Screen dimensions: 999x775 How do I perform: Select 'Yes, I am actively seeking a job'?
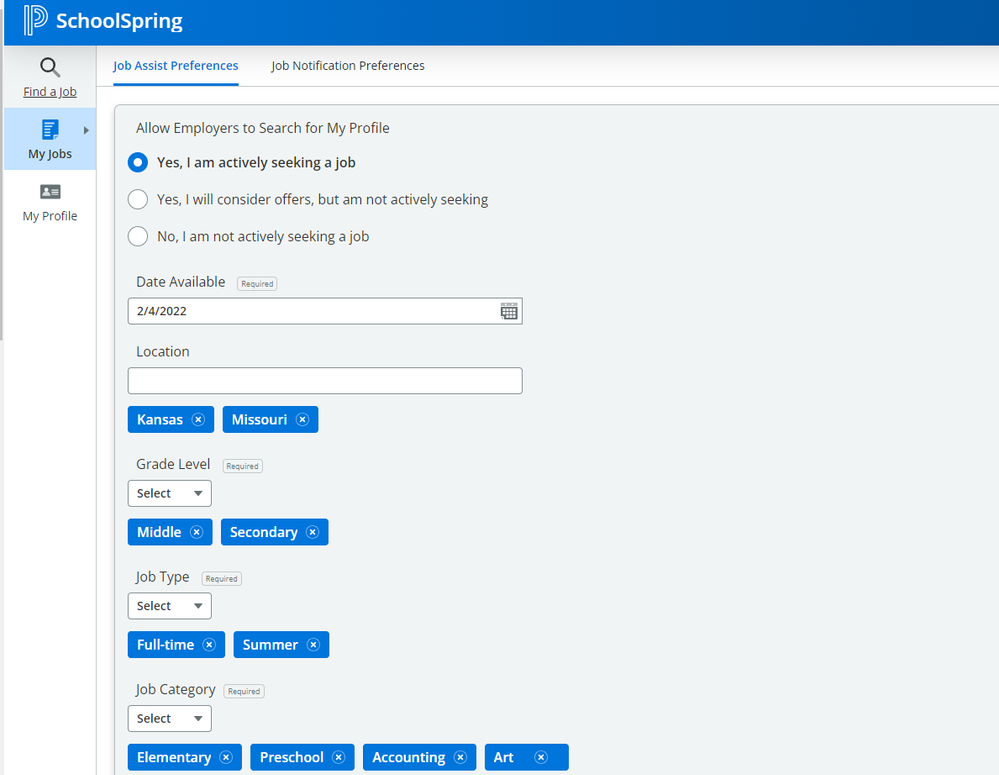[138, 163]
